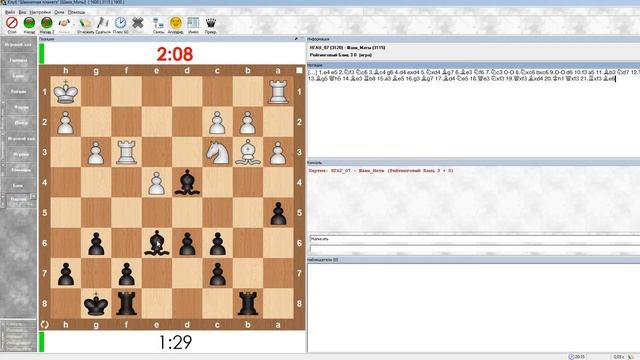Screen dimensions: 640x360
Task: Click the clock icon in the status bar
Action: click(571, 357)
